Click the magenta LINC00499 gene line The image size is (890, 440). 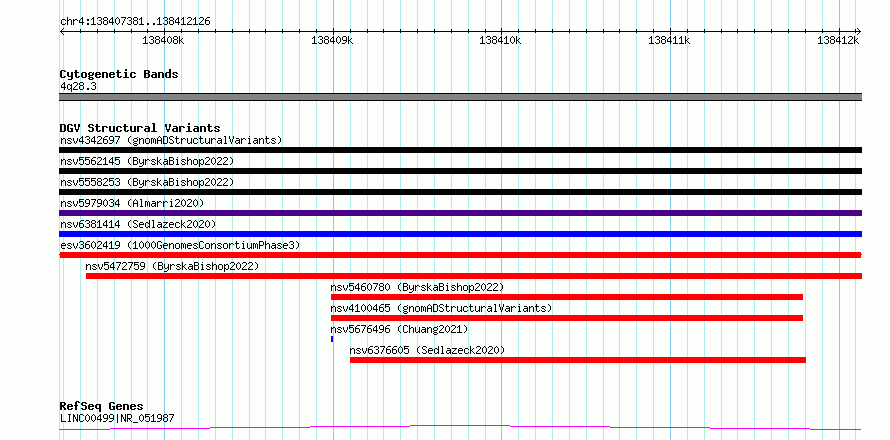pos(460,428)
